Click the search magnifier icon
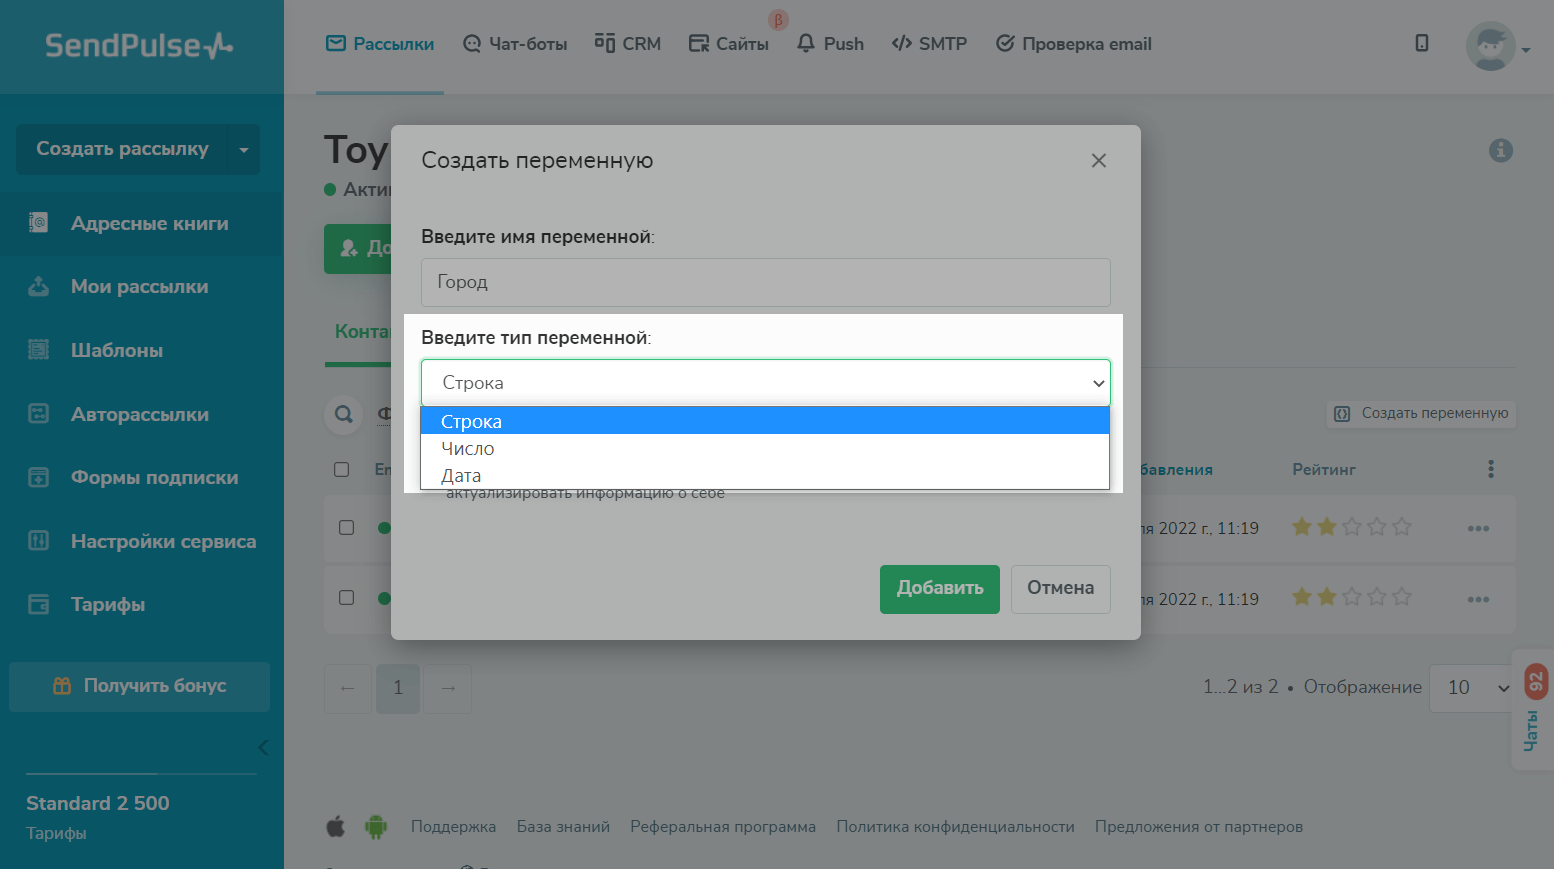This screenshot has height=869, width=1554. point(343,414)
